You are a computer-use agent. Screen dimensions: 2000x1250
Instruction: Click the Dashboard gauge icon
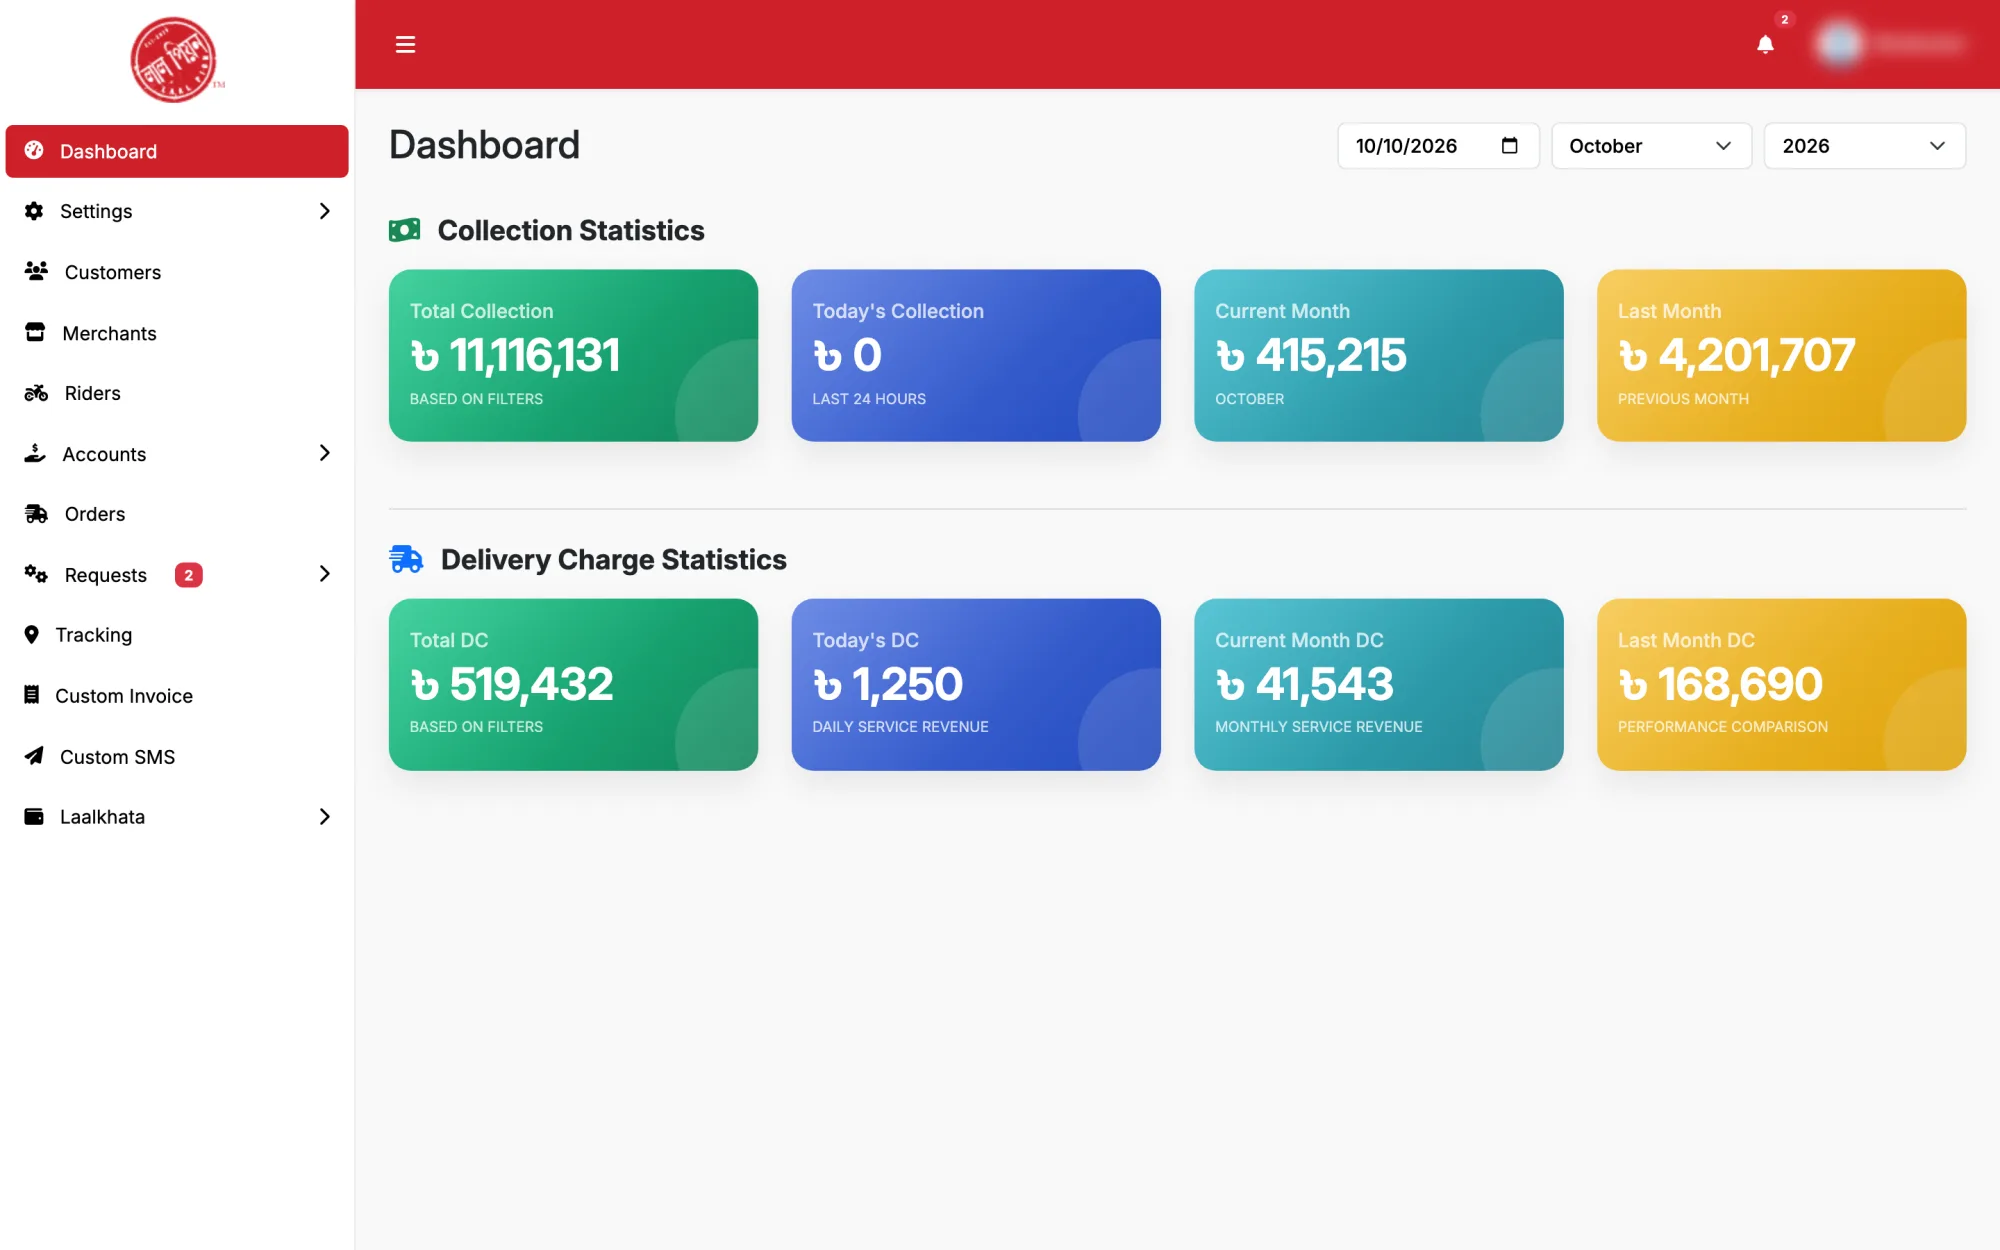click(x=34, y=150)
